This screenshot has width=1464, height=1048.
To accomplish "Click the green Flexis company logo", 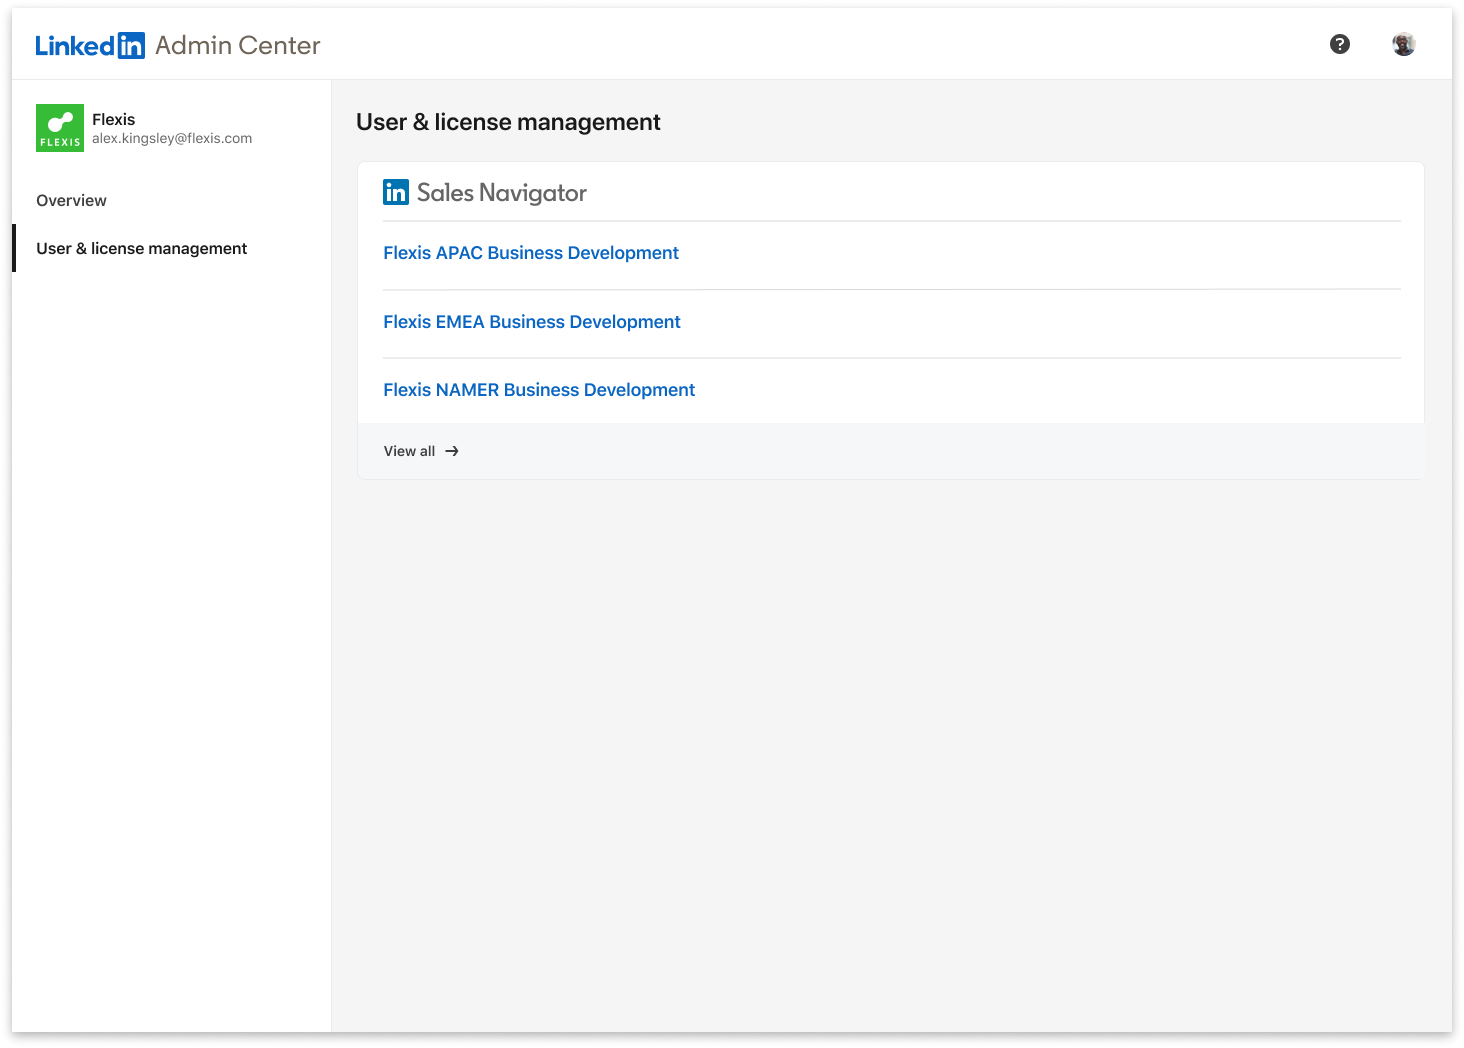I will (x=60, y=128).
